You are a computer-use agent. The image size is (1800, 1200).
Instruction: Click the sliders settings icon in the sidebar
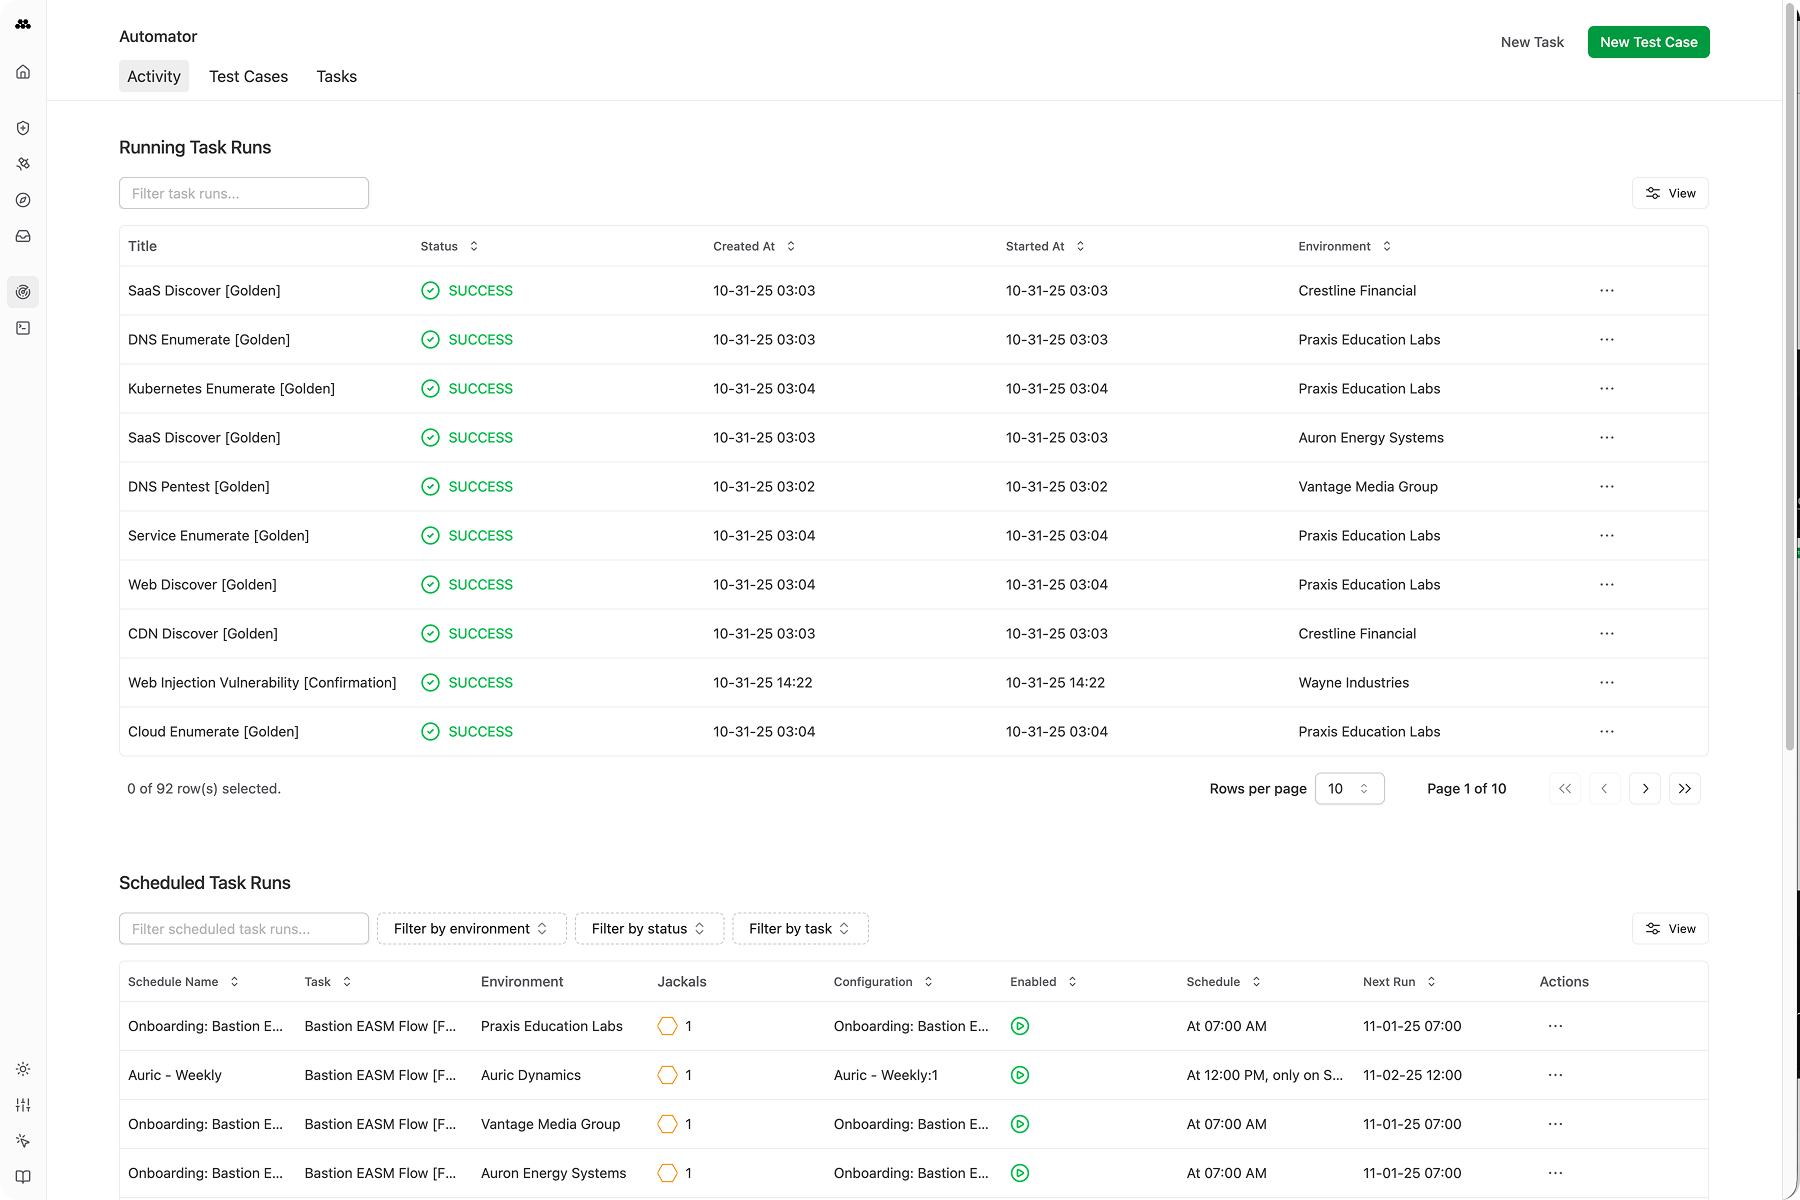click(x=23, y=1105)
